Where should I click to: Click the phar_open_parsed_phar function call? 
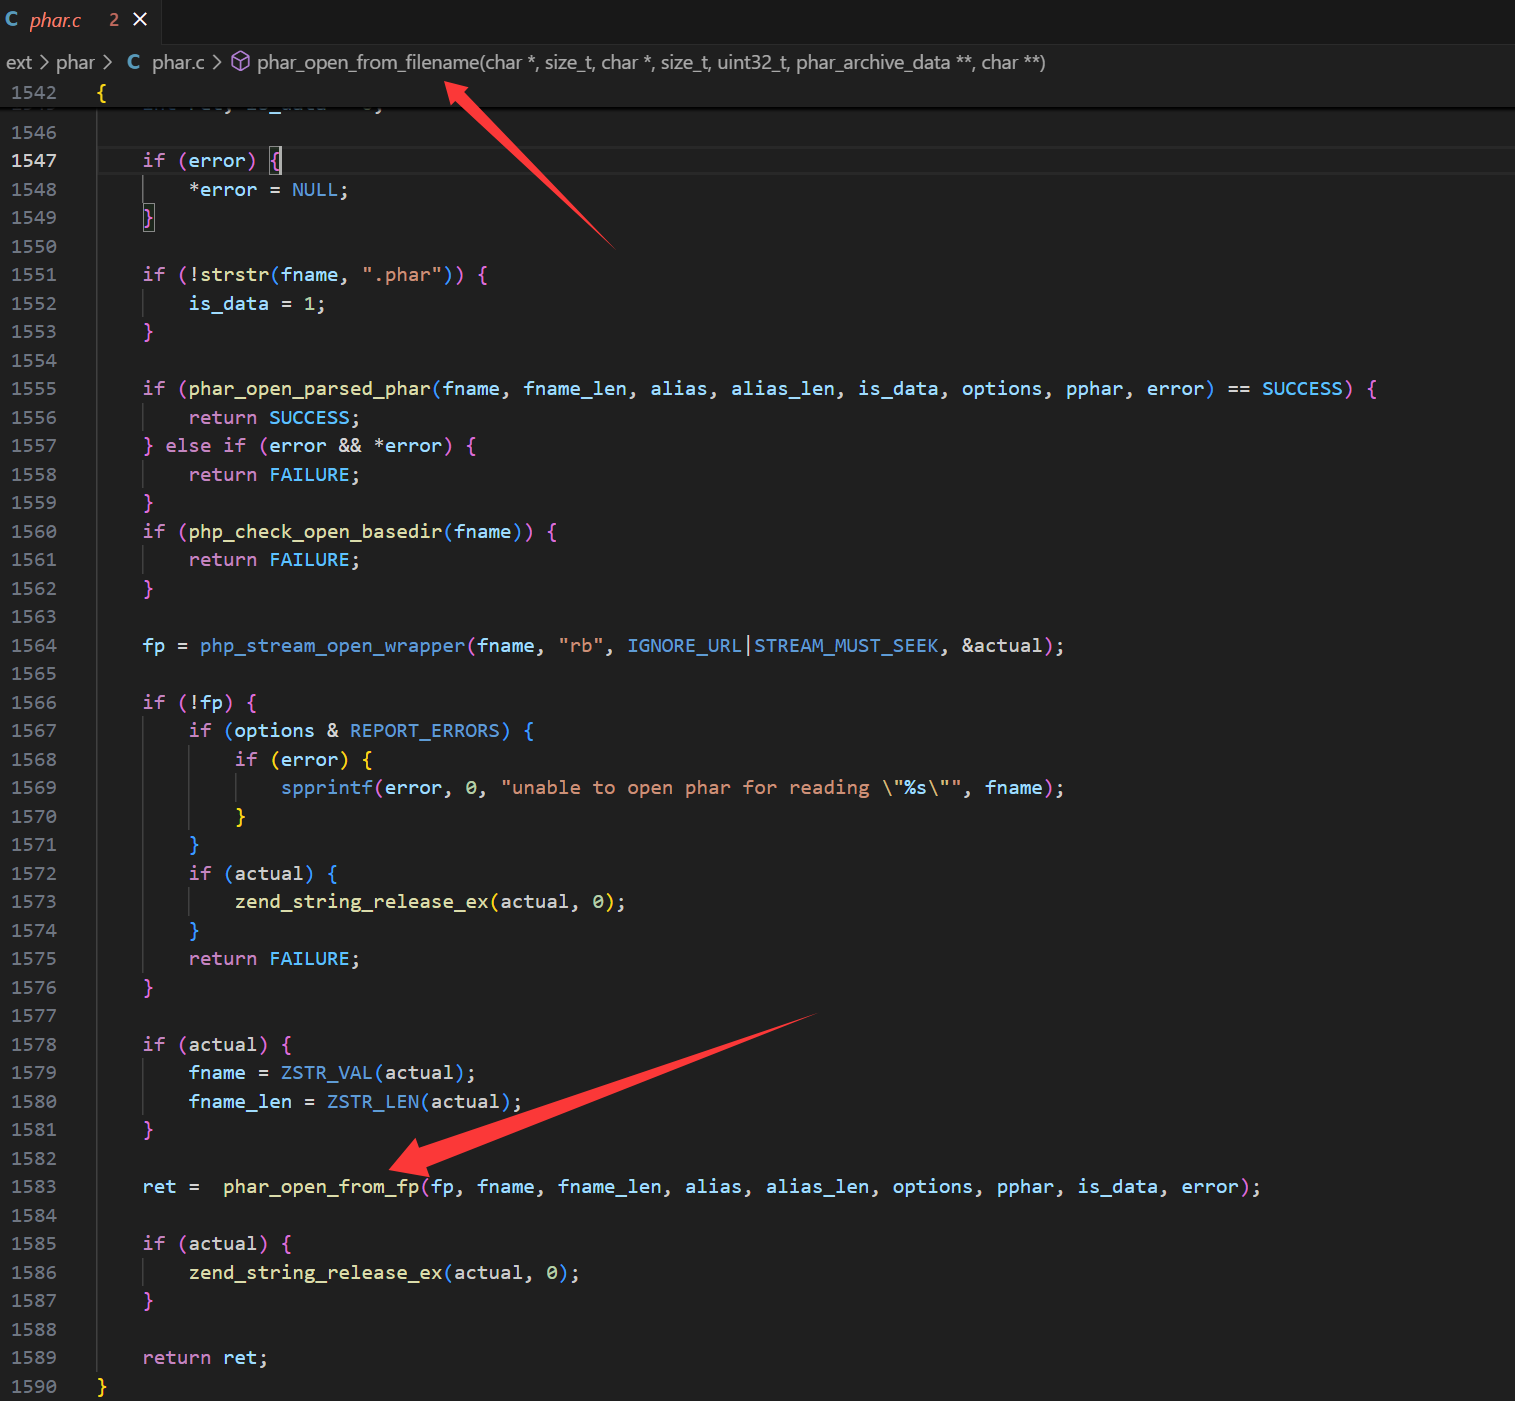[x=309, y=389]
